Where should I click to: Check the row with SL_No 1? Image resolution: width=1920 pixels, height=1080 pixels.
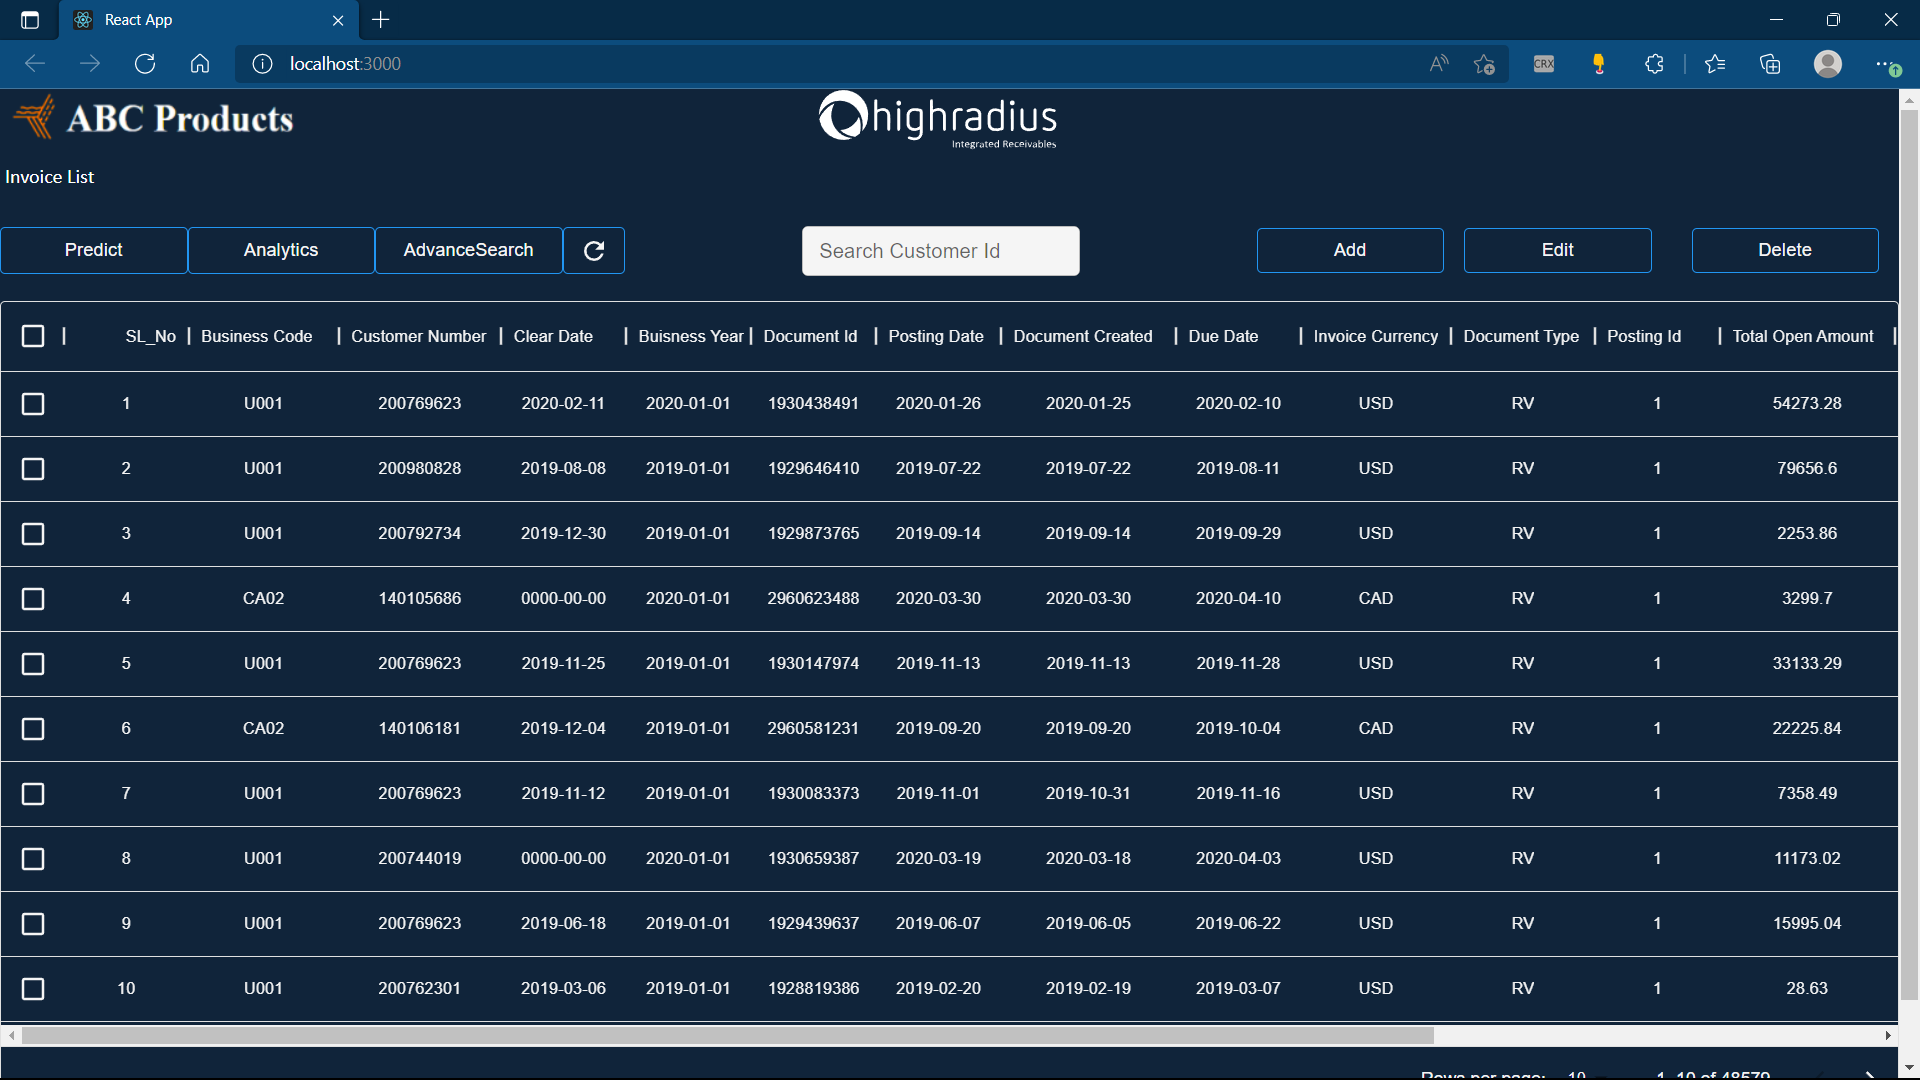coord(33,404)
